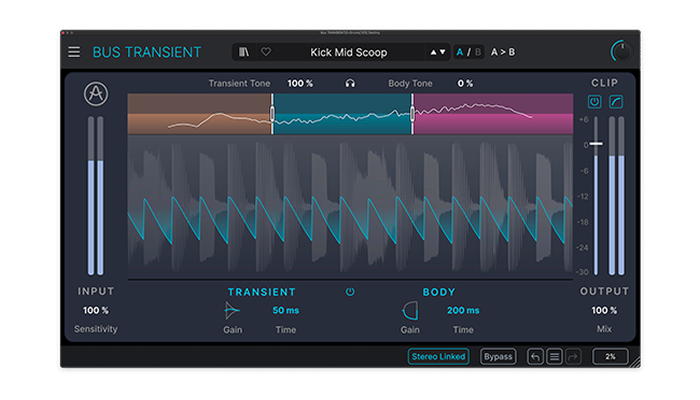The height and width of the screenshot is (400, 700).
Task: Select the clip curve shape icon
Action: tap(616, 102)
